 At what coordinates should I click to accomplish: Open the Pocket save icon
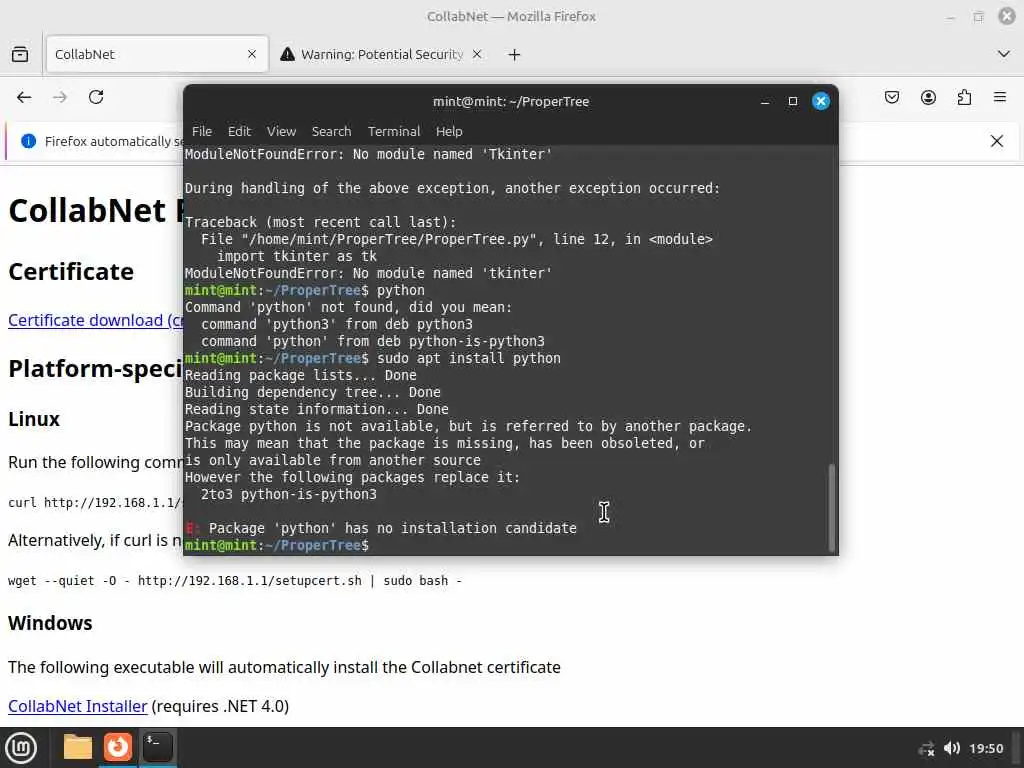tap(892, 97)
